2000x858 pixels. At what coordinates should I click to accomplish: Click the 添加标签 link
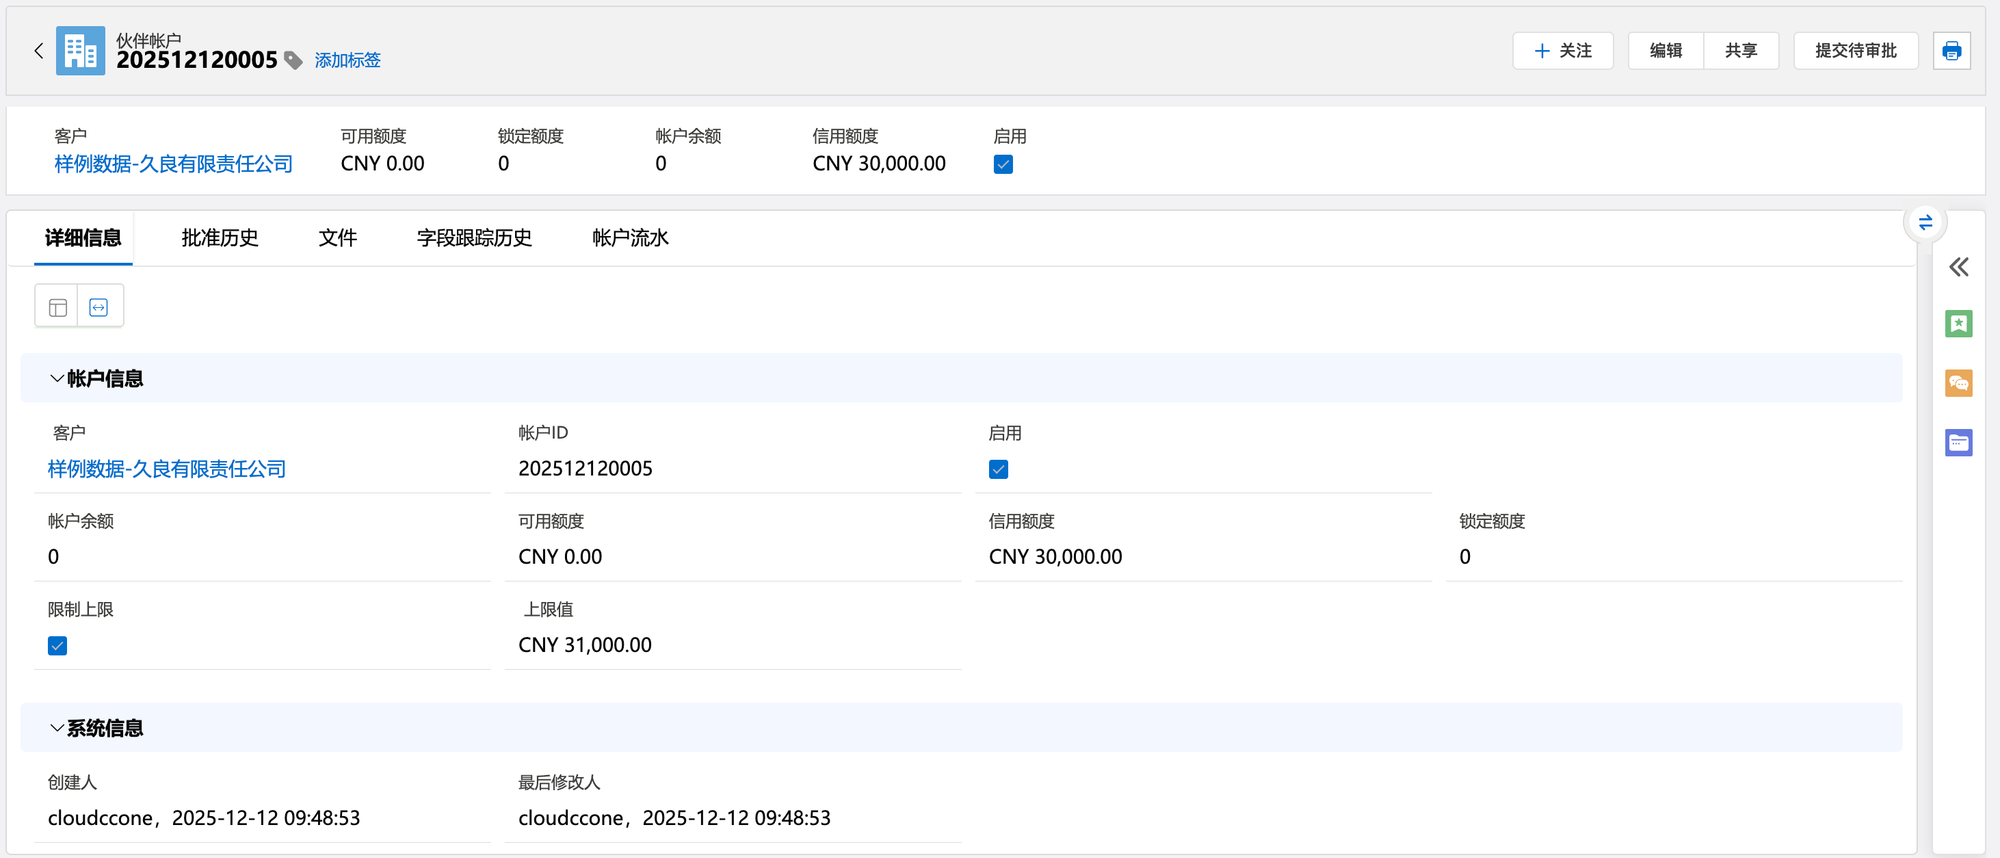coord(348,61)
